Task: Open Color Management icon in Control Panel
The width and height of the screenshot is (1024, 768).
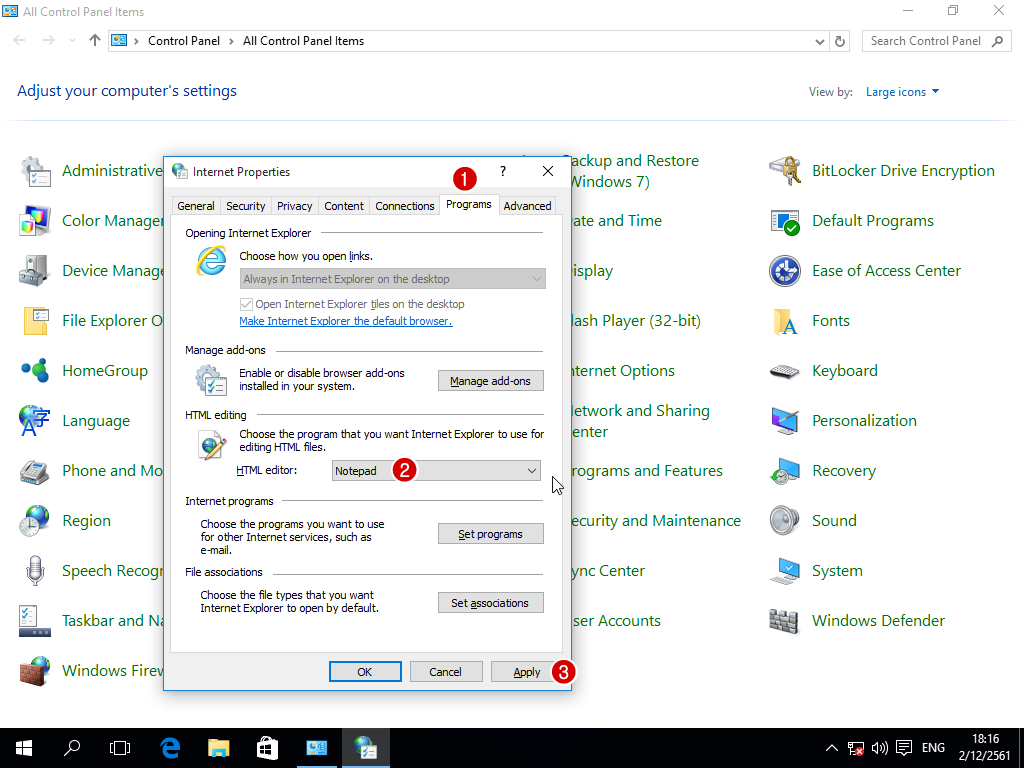Action: tap(35, 221)
